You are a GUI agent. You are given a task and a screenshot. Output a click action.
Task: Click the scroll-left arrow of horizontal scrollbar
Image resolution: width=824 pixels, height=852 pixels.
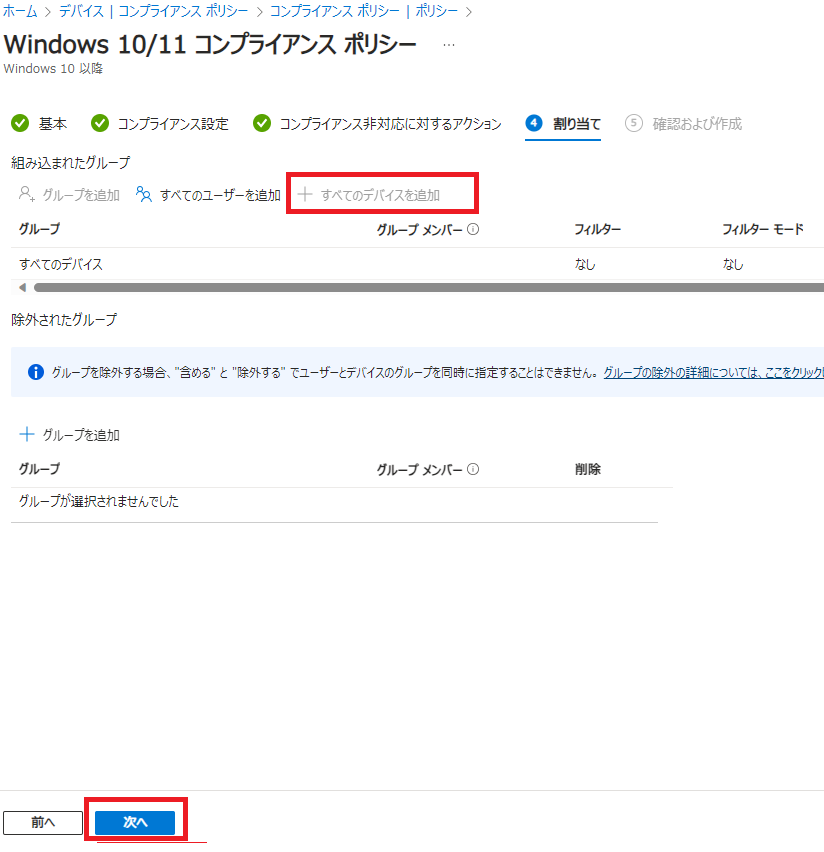click(22, 287)
